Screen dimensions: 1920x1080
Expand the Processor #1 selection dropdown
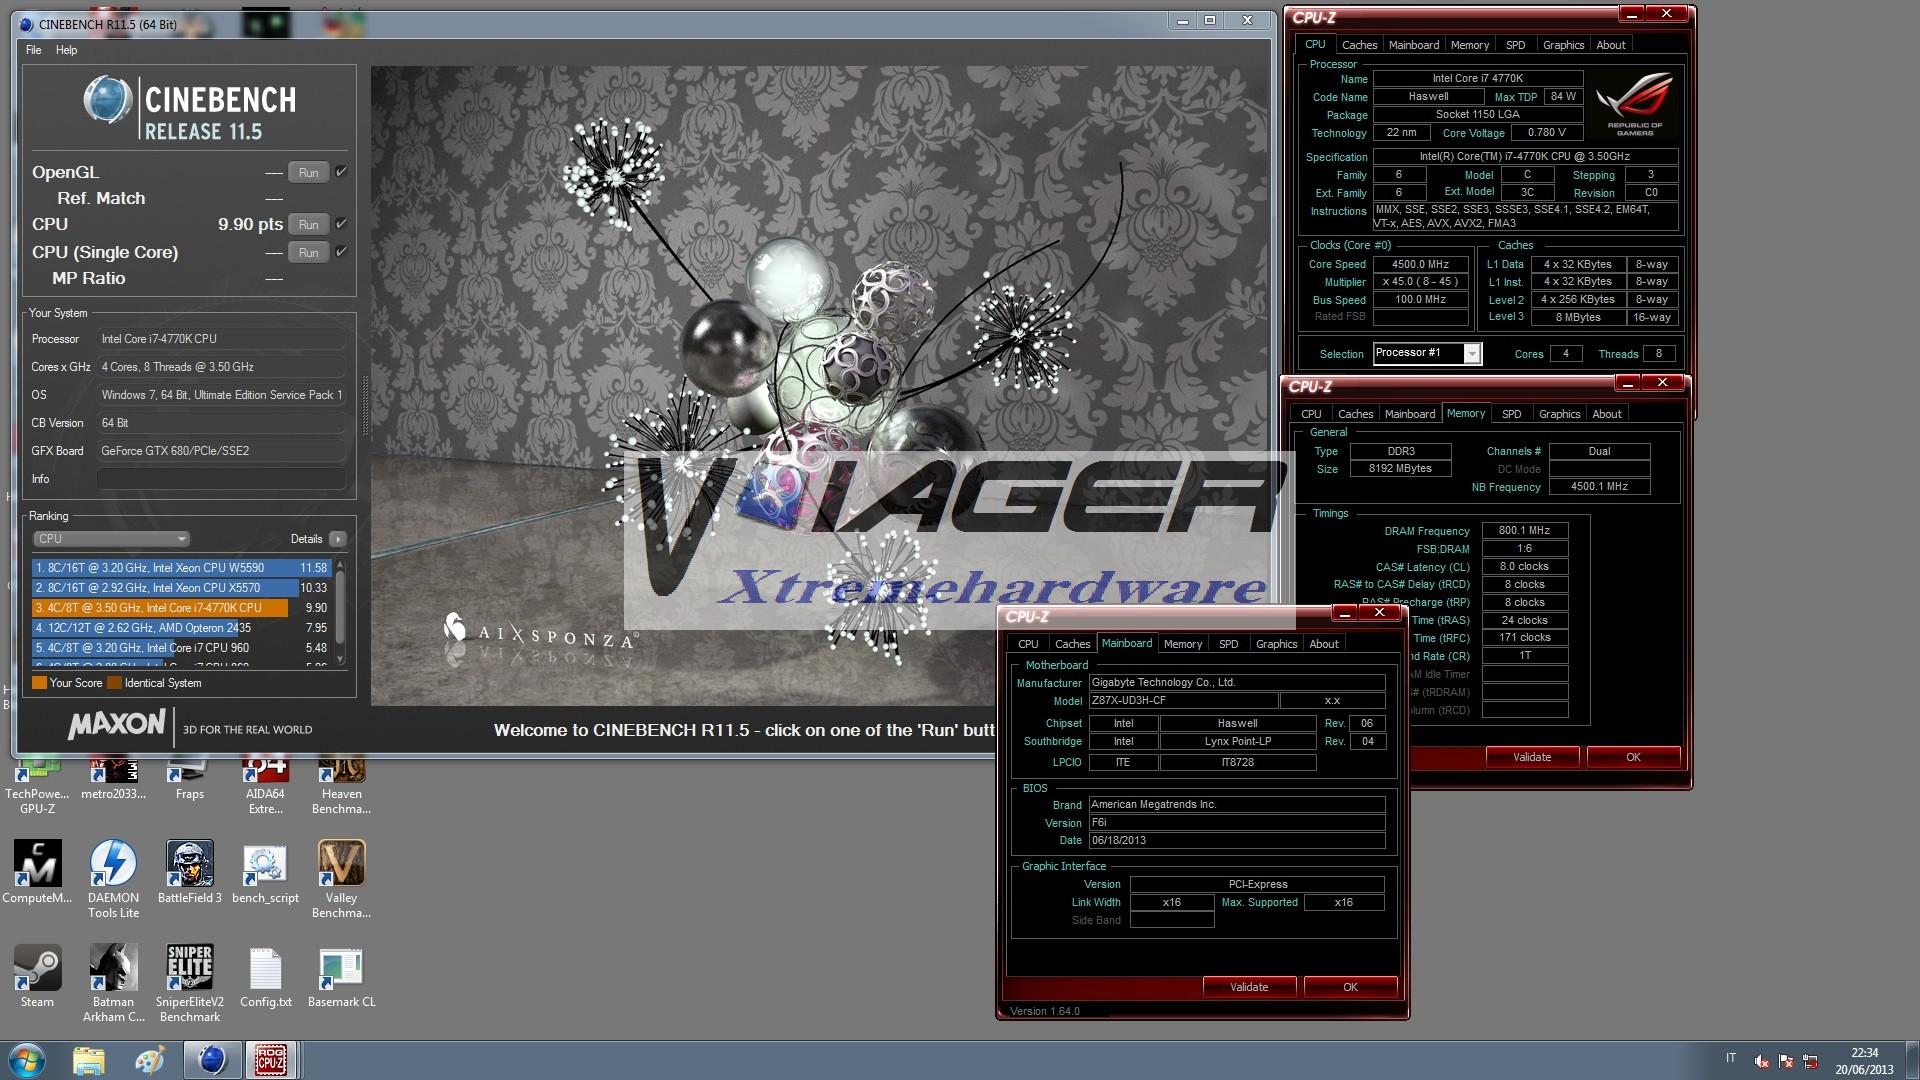click(x=1471, y=354)
